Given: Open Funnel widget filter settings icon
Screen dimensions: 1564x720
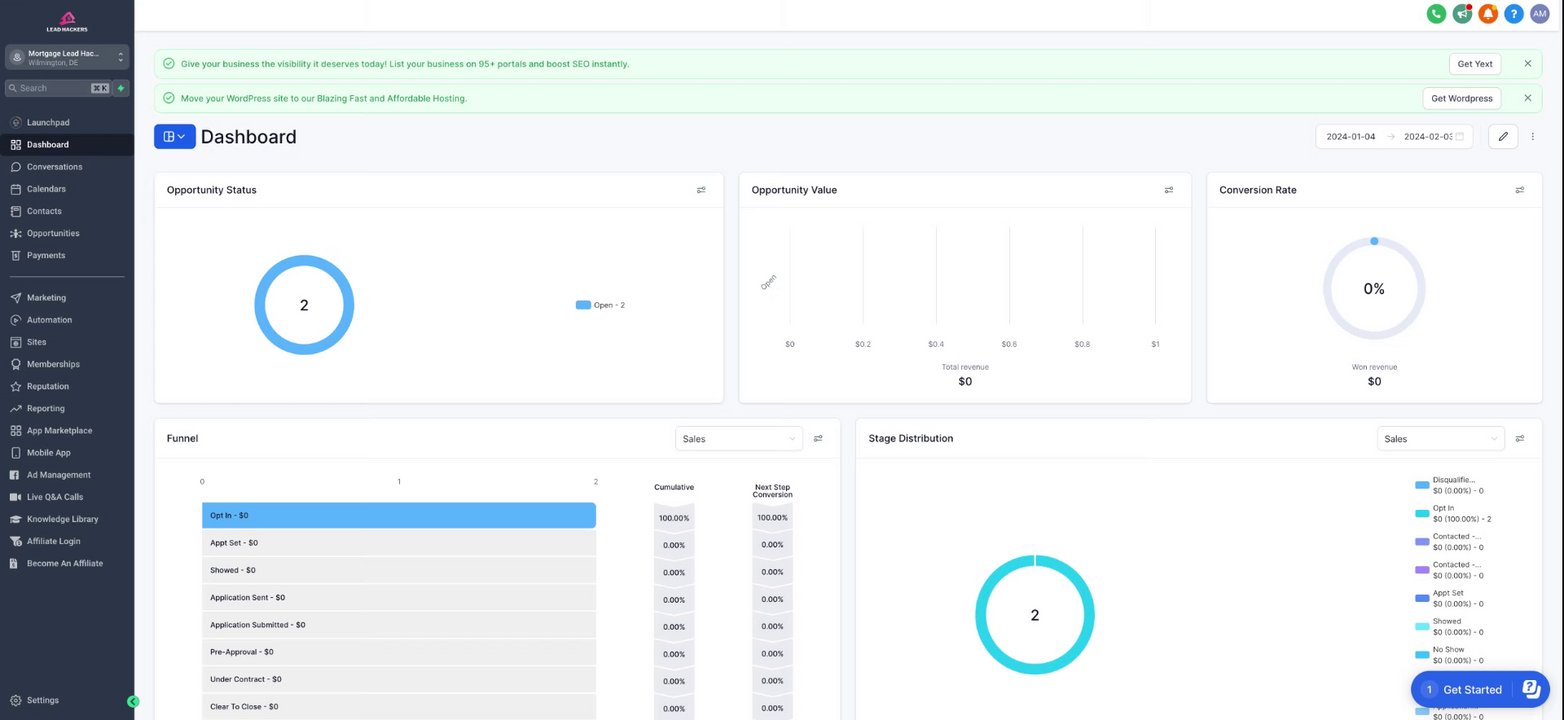Looking at the screenshot, I should point(818,438).
